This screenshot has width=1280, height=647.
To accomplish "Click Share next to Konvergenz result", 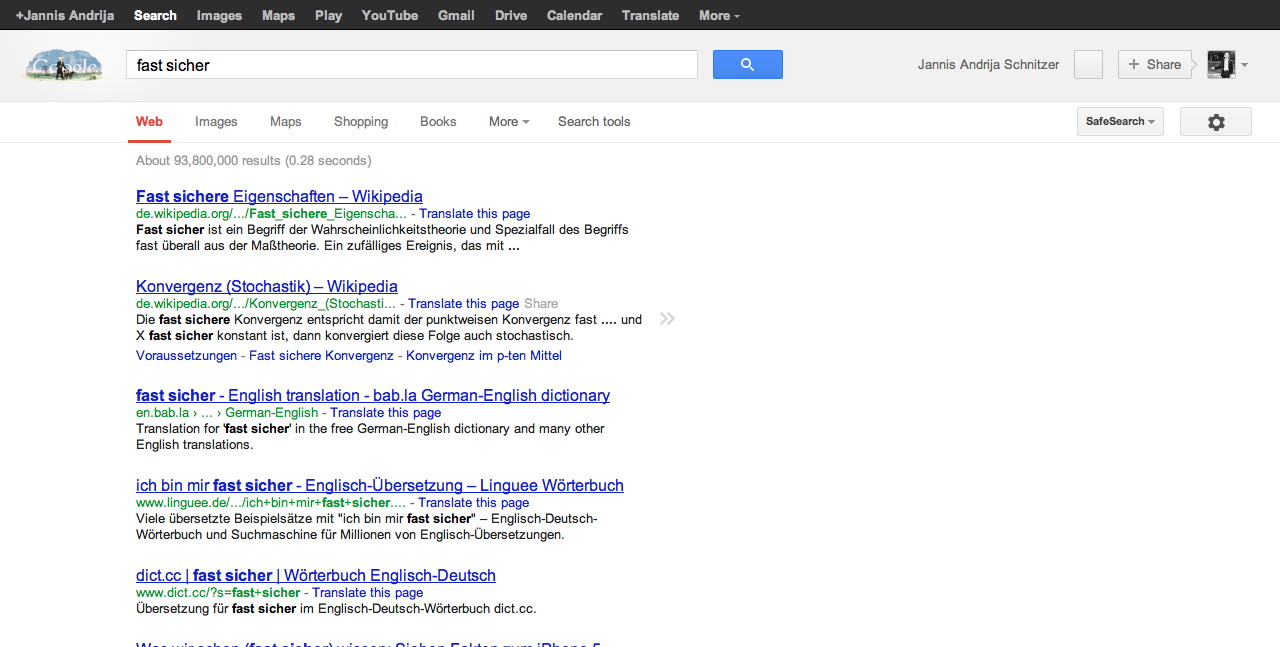I will 541,304.
